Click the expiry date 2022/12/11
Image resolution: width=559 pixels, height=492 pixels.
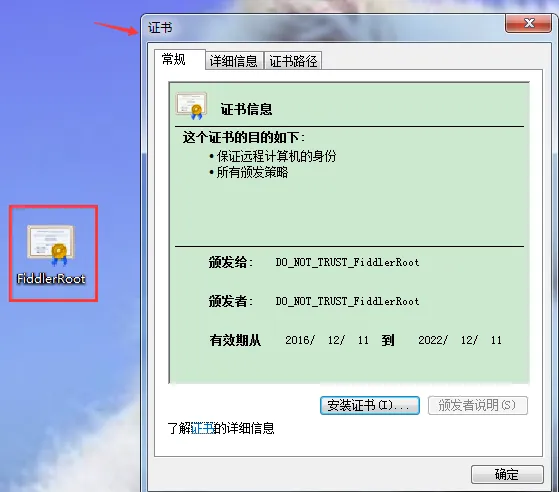[x=460, y=340]
